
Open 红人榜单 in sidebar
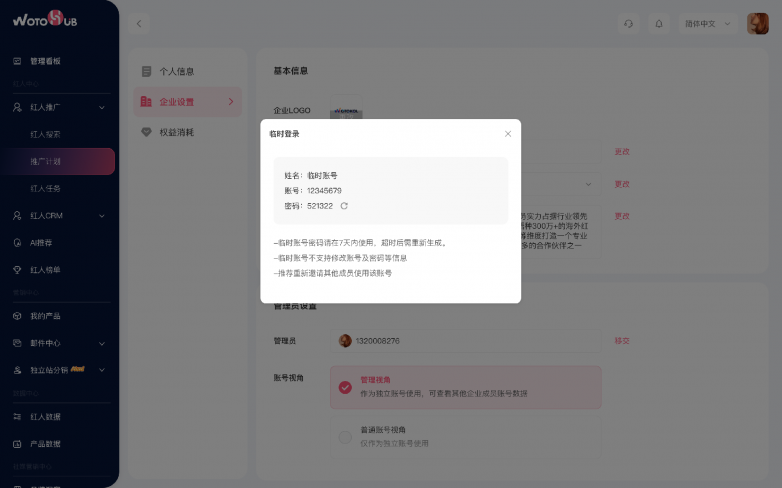45,270
